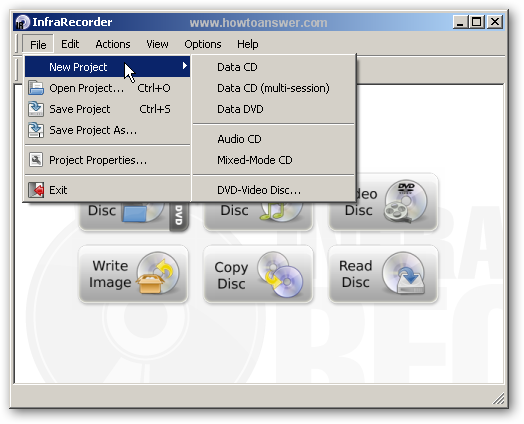524x424 pixels.
Task: Select Data CD in submenu
Action: coord(273,67)
